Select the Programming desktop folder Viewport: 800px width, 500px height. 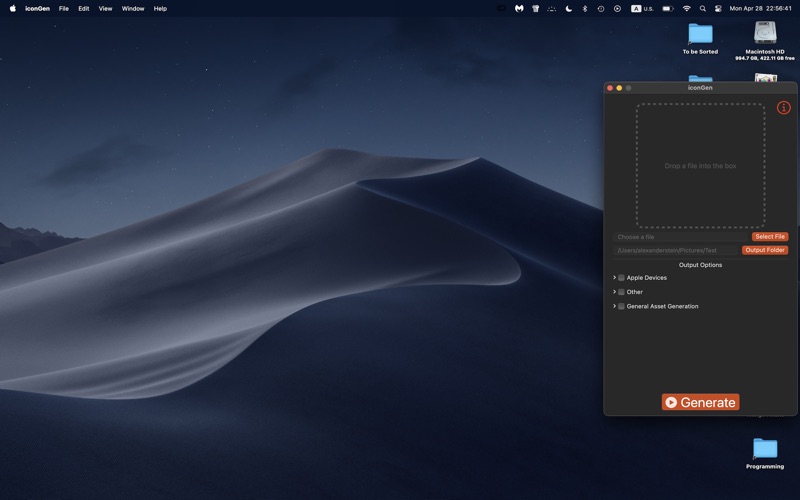764,453
